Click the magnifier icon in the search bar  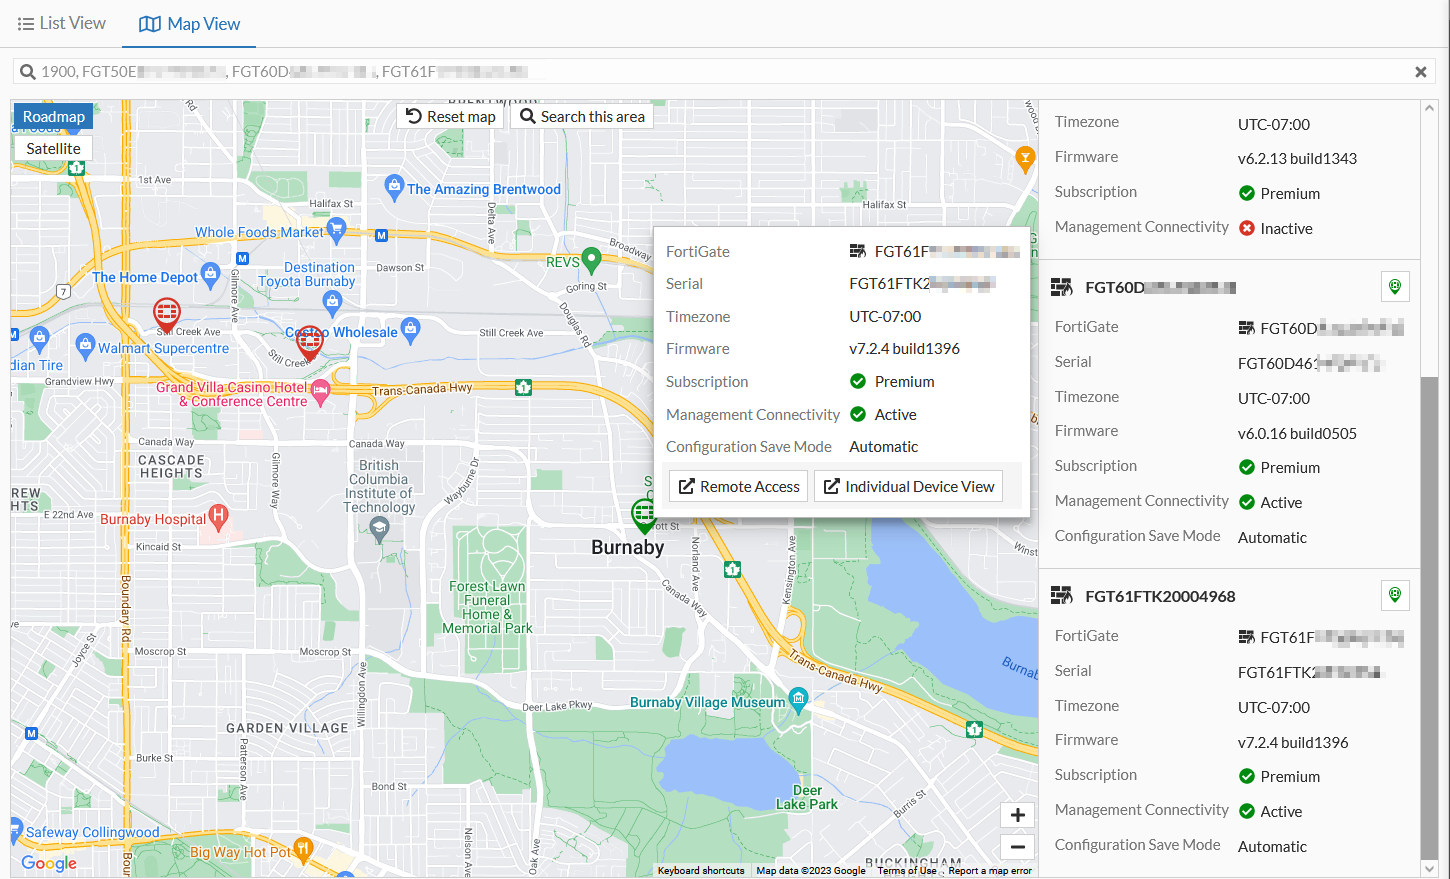tap(28, 72)
